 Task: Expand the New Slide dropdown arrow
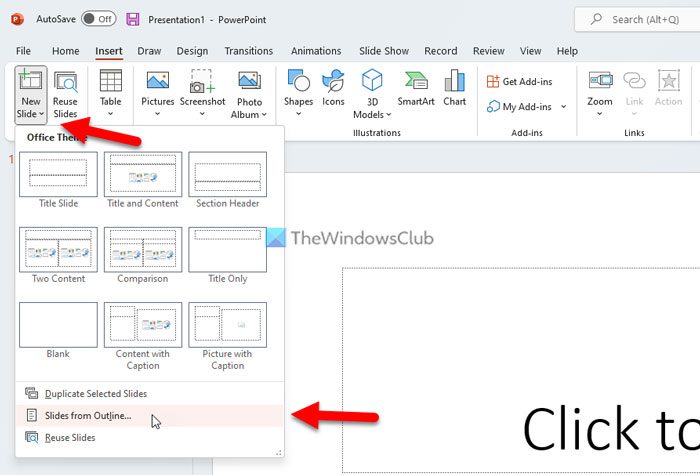[x=42, y=114]
